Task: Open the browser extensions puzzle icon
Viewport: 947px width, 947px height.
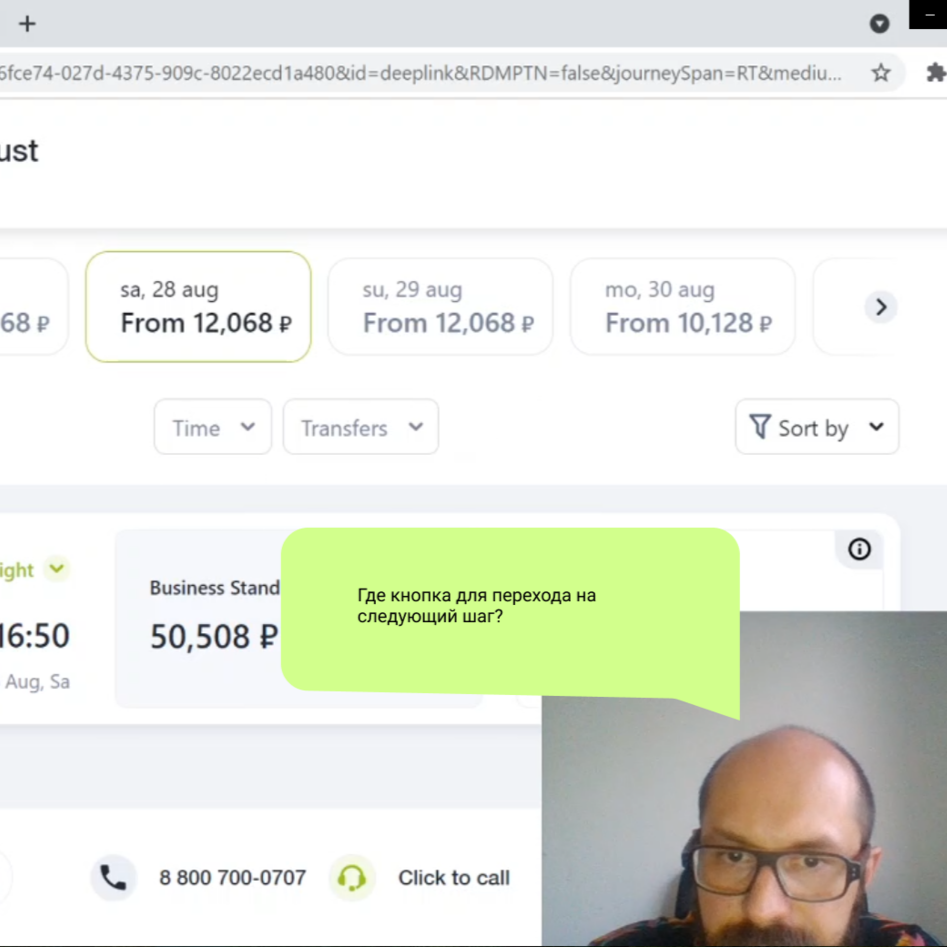Action: (936, 73)
